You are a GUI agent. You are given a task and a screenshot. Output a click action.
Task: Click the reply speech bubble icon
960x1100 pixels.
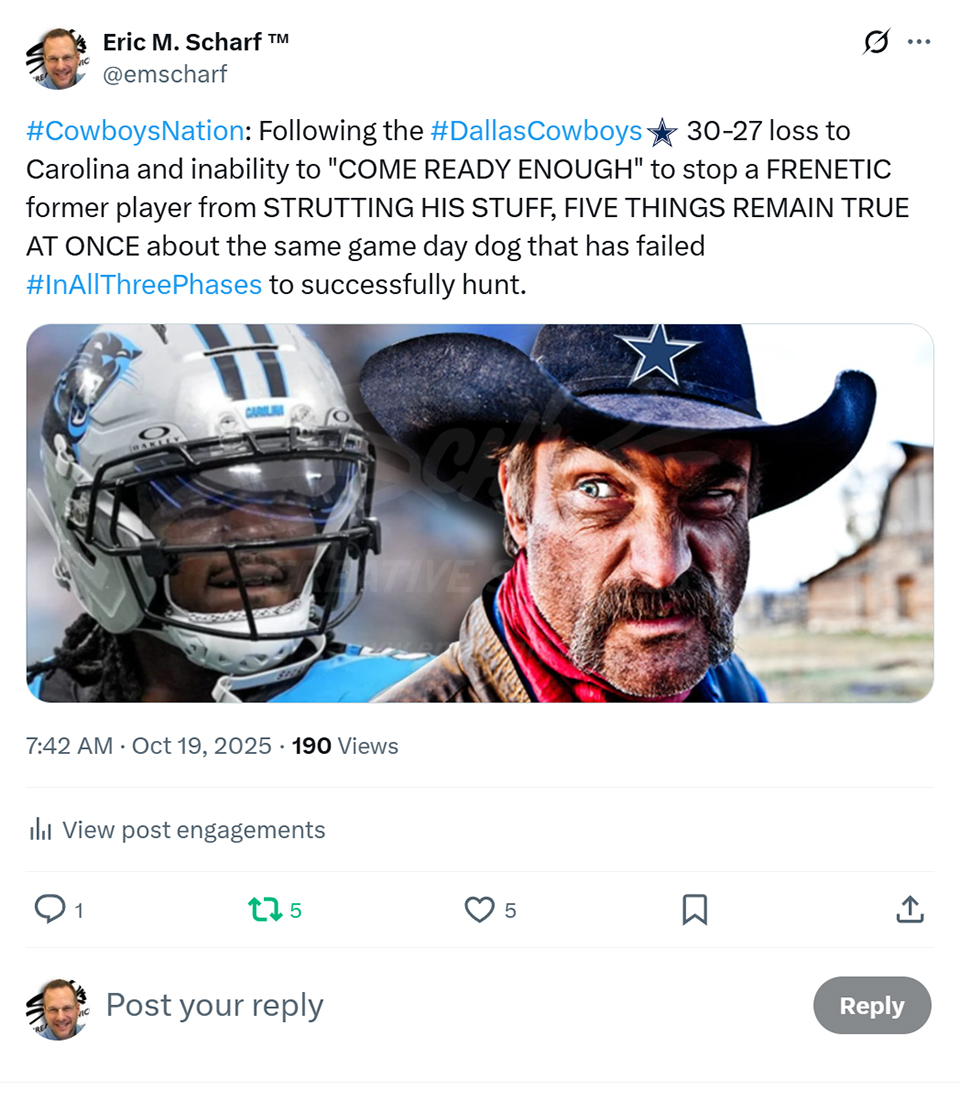(49, 909)
